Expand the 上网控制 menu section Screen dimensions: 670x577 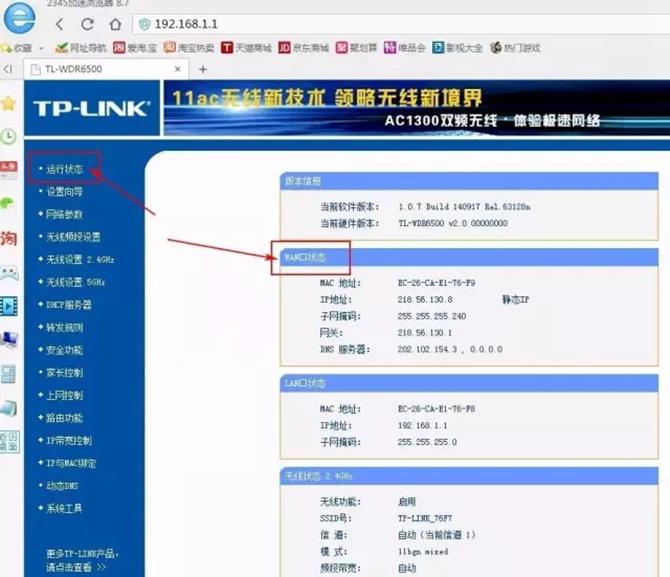pos(65,395)
